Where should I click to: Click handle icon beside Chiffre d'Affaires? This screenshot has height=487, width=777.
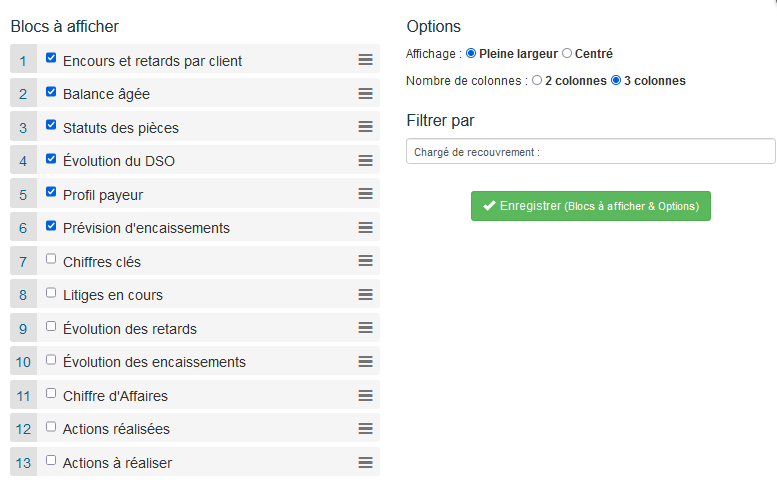[x=366, y=395]
